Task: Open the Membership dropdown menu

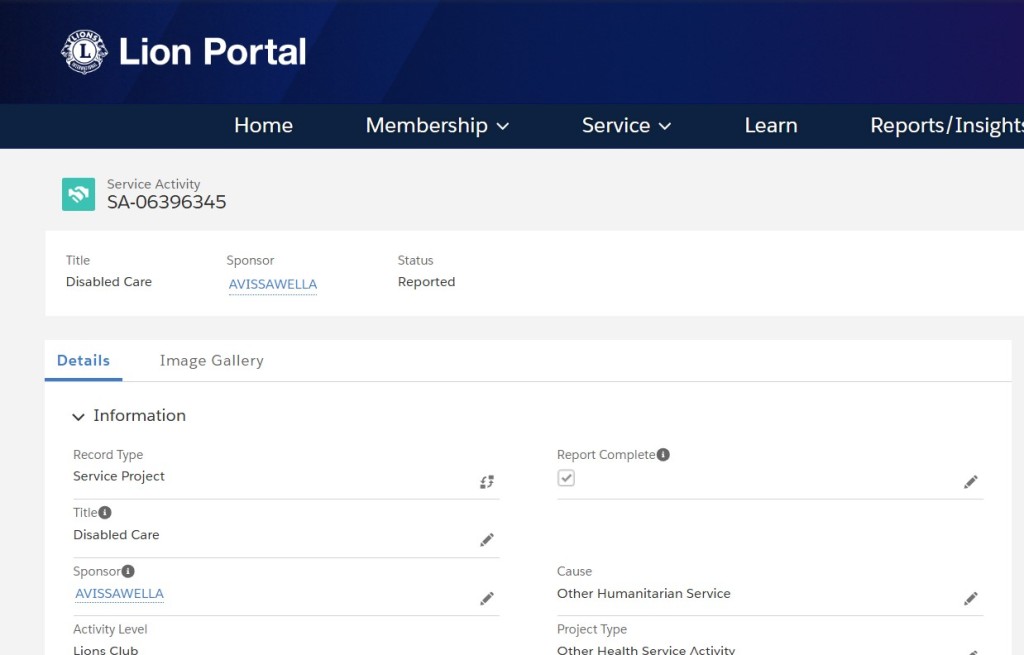Action: click(437, 125)
